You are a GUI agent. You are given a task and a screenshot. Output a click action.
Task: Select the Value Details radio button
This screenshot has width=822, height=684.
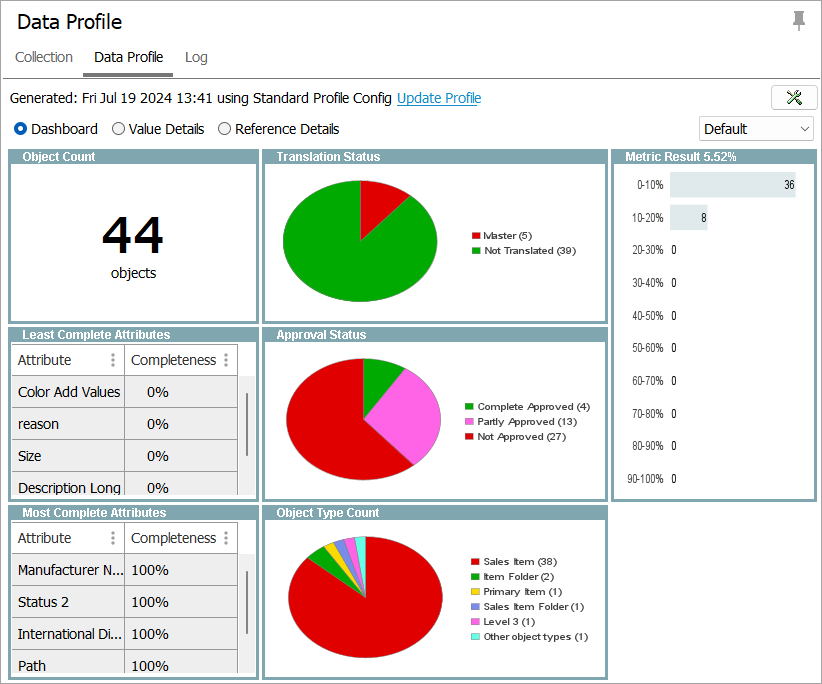point(119,129)
